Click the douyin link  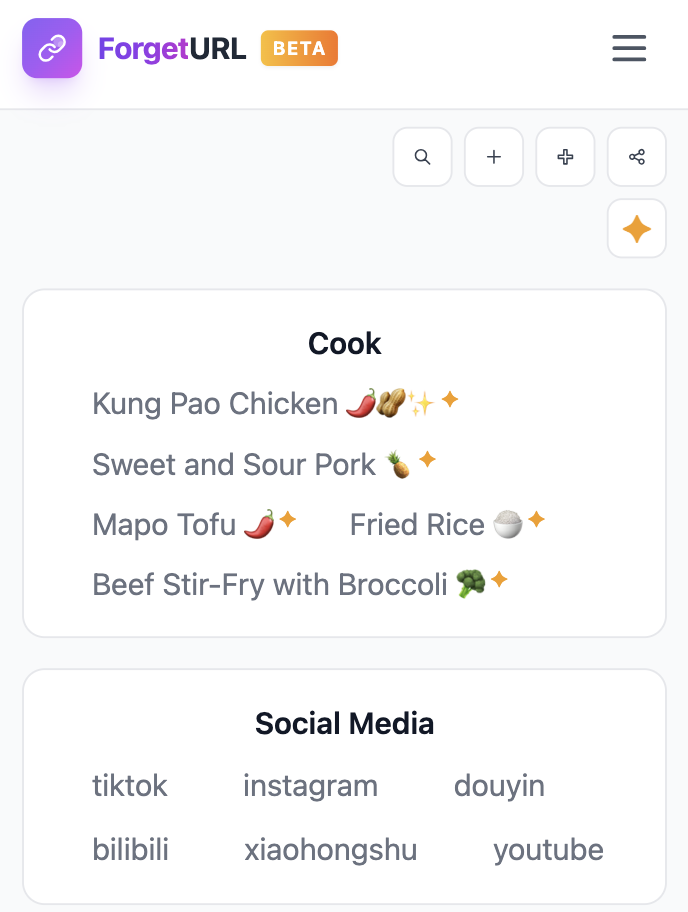pyautogui.click(x=499, y=786)
